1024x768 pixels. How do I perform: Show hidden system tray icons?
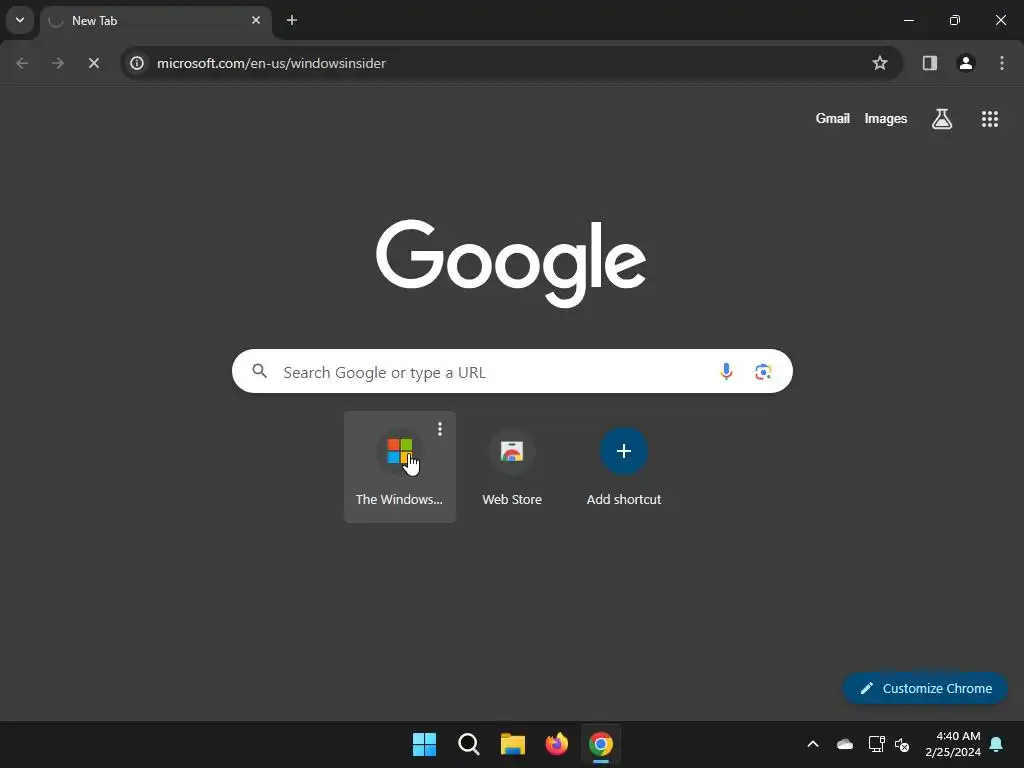813,744
